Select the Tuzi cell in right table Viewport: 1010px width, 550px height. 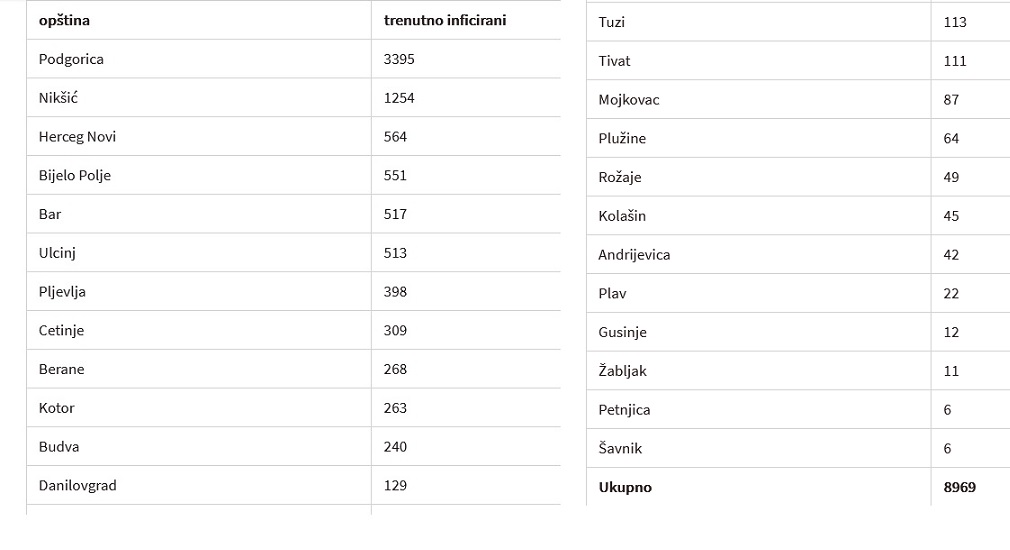tap(758, 22)
